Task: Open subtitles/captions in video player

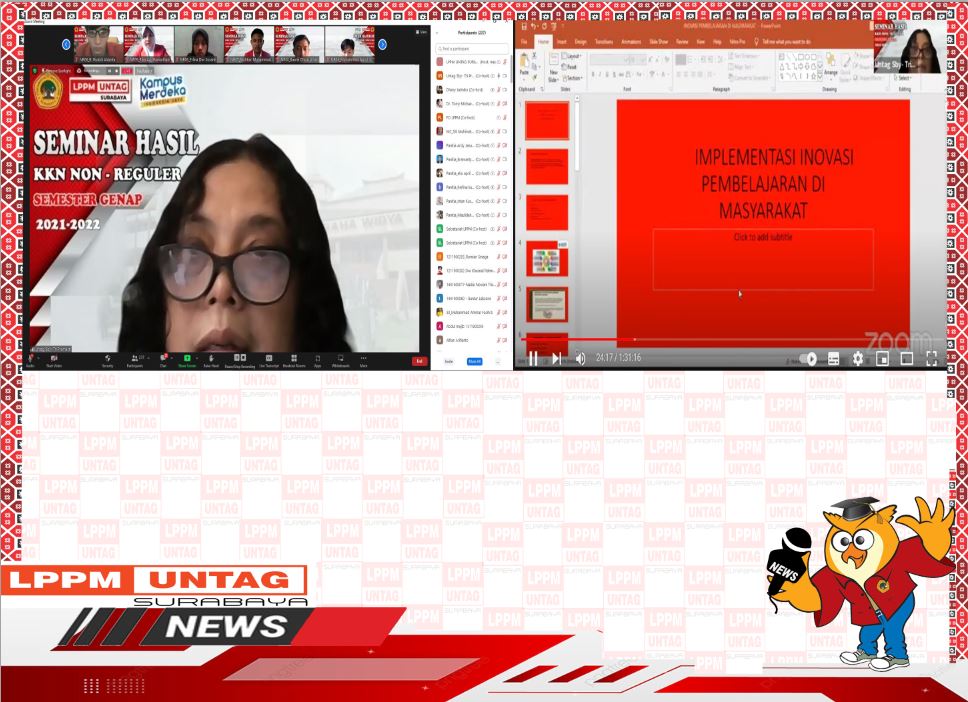Action: coord(833,359)
